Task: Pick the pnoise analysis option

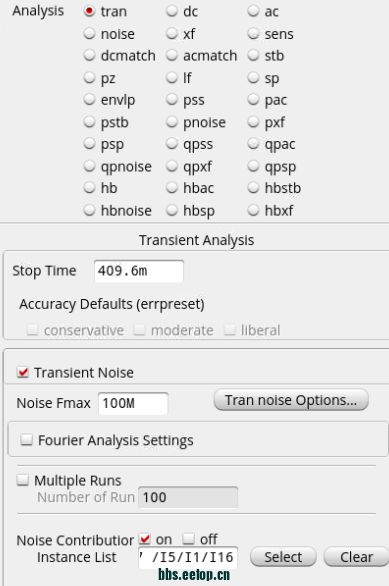Action: [x=172, y=122]
